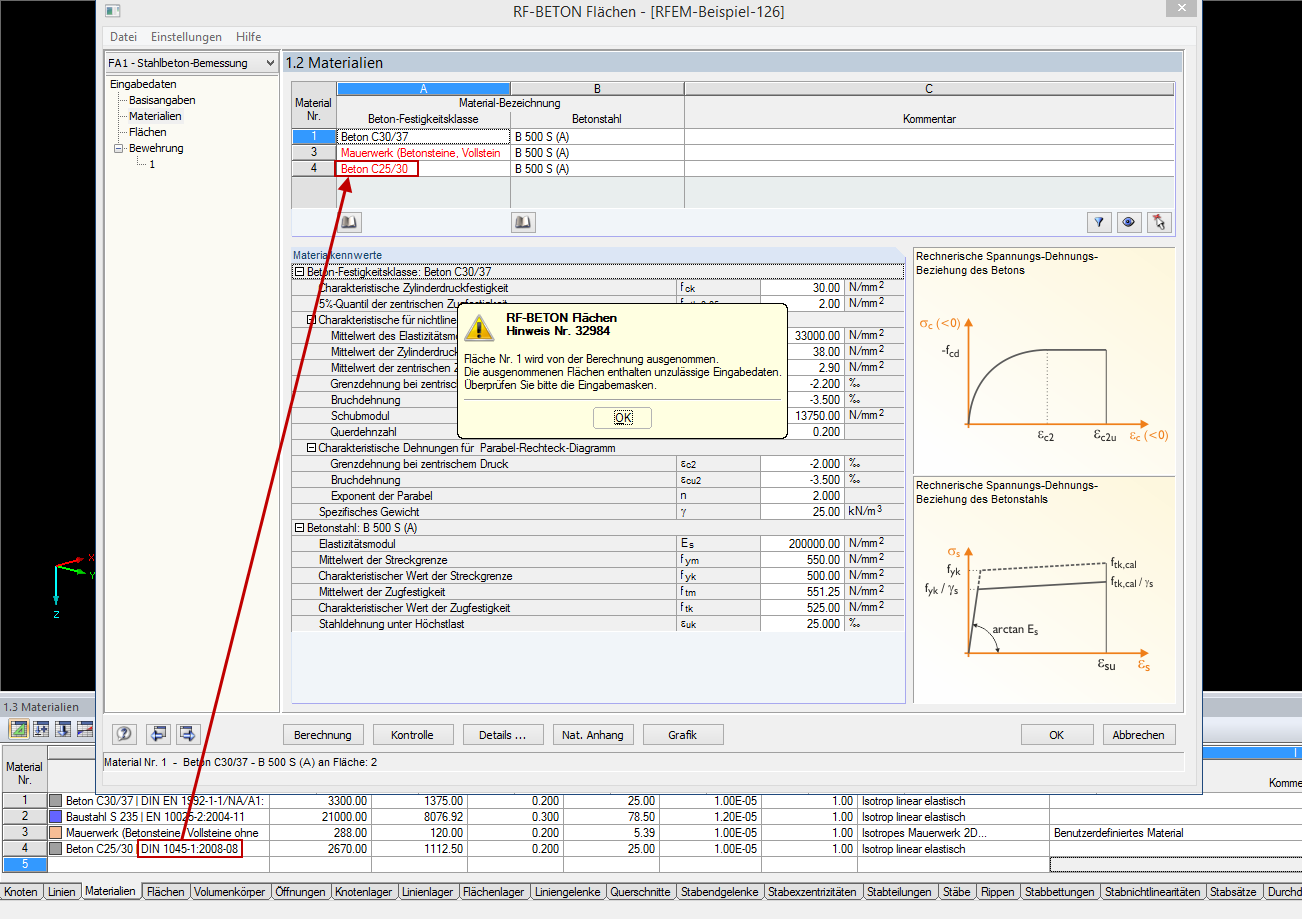Collapse the Bewehrung tree node
Screen dimensions: 1302x919
[119, 148]
